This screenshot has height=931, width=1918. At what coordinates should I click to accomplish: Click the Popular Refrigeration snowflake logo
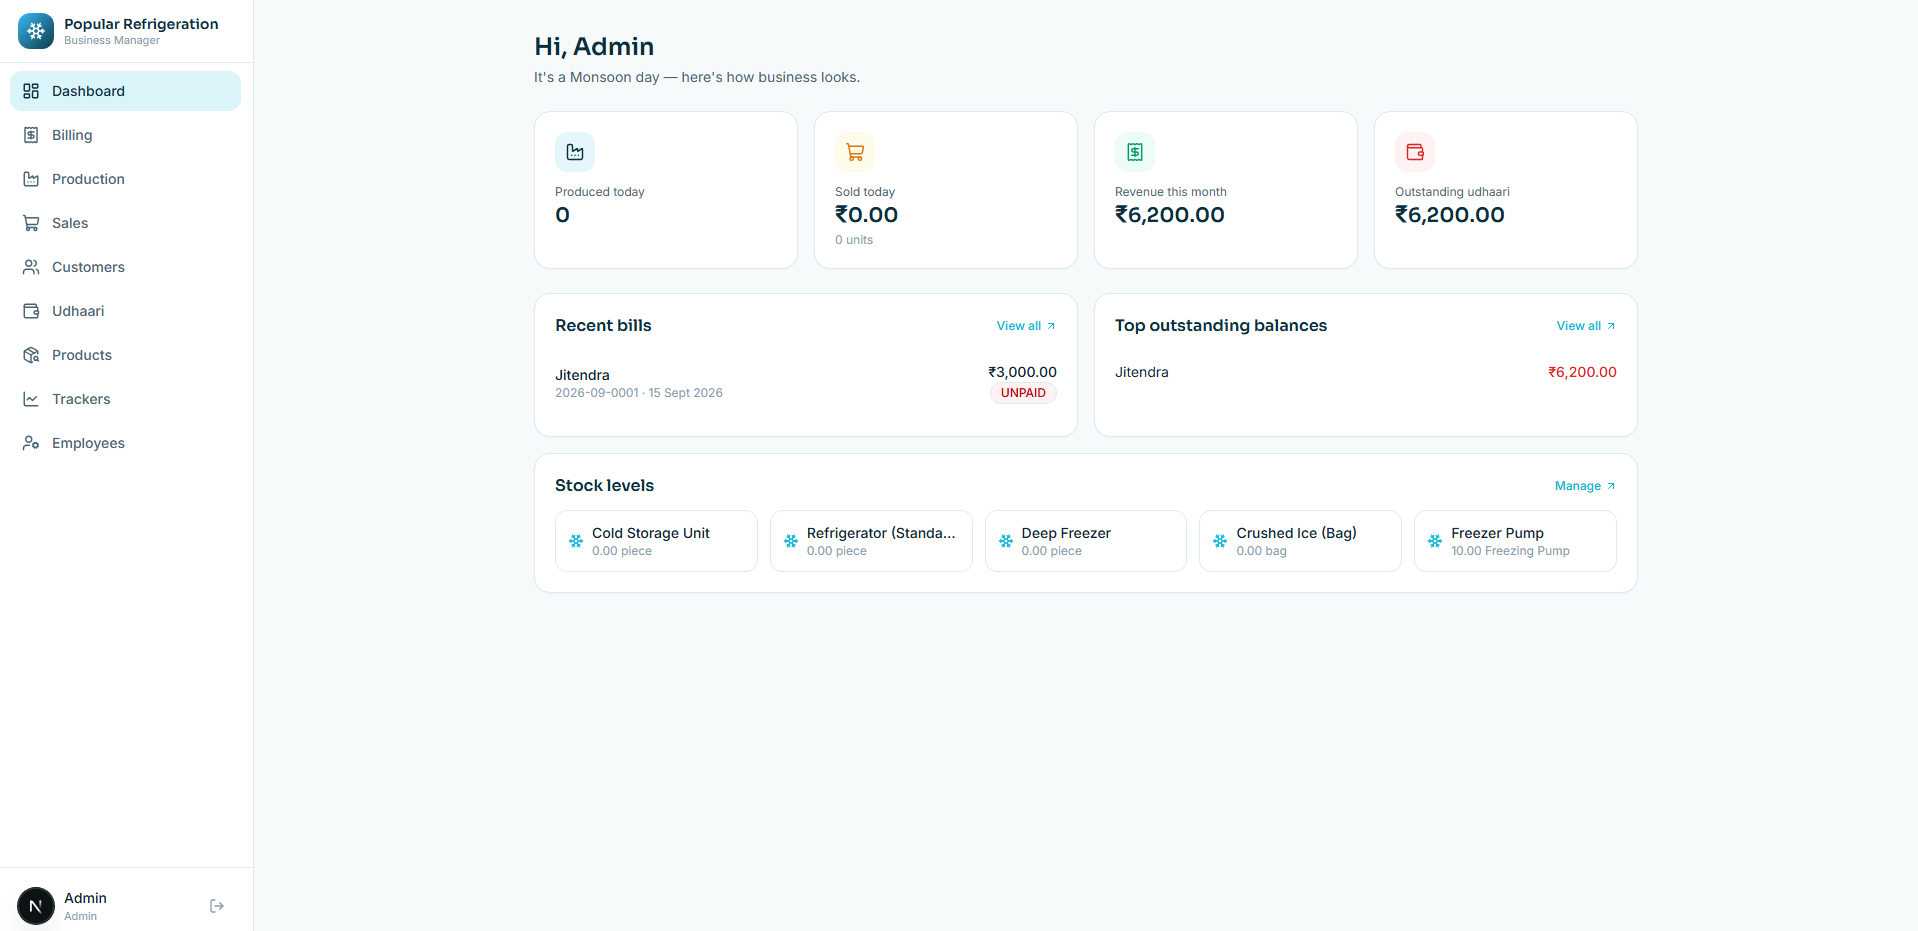point(36,31)
